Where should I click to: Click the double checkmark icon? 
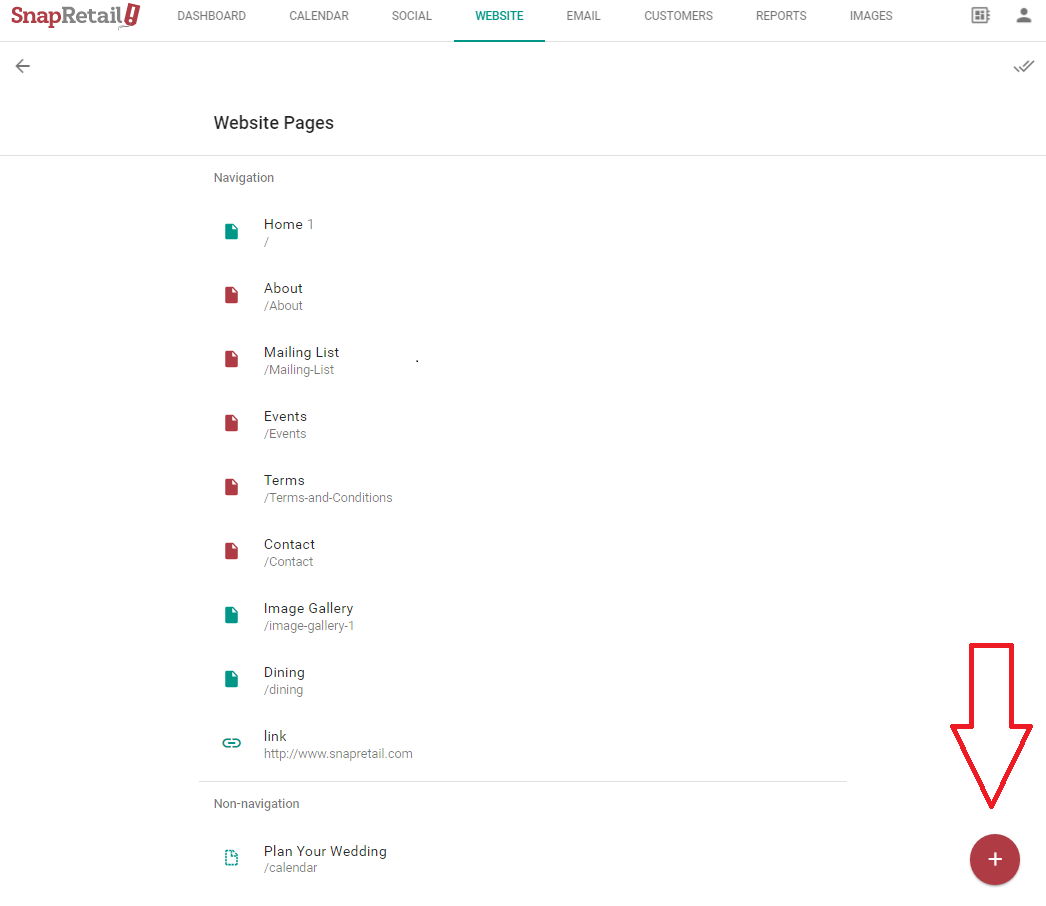[x=1023, y=66]
